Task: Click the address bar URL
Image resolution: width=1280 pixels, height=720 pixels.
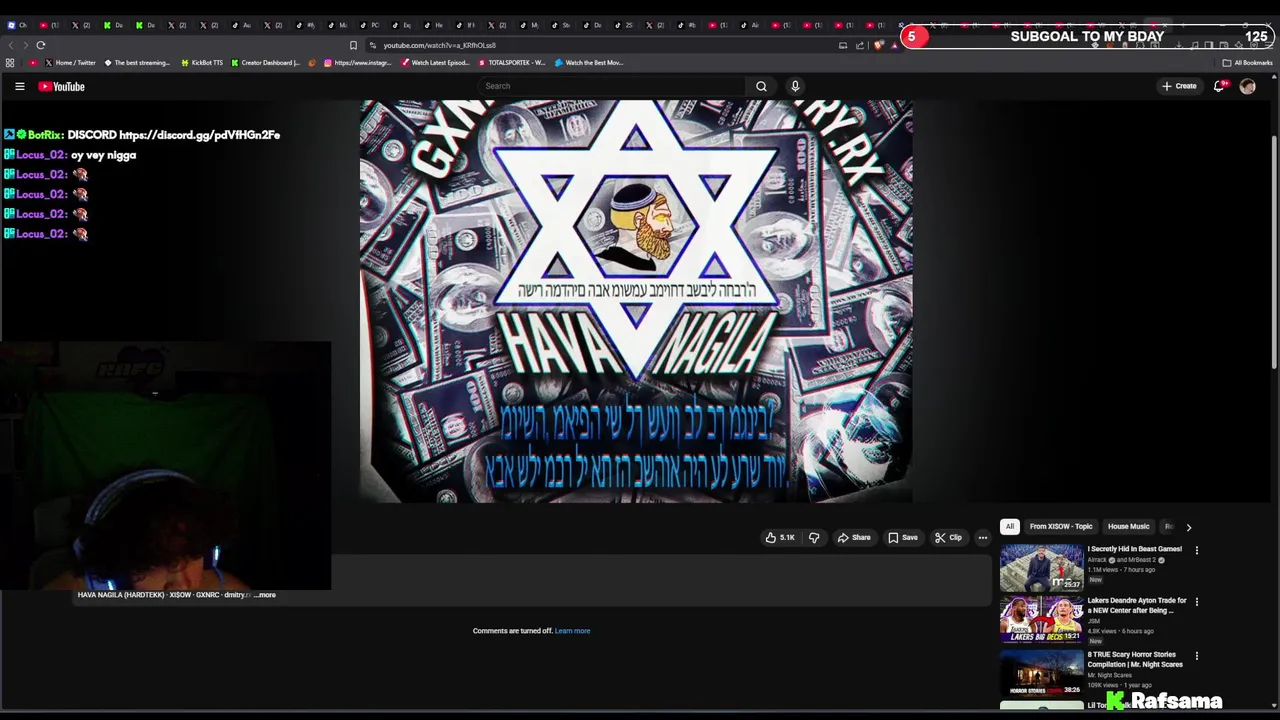Action: click(x=439, y=45)
